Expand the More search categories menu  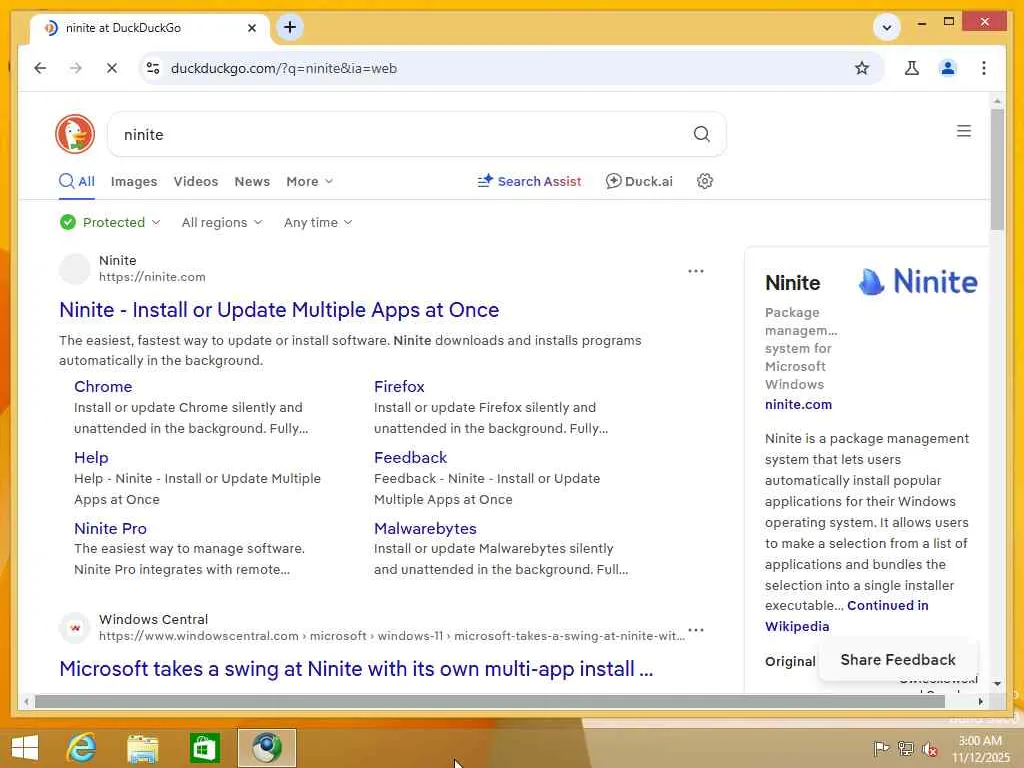tap(310, 182)
